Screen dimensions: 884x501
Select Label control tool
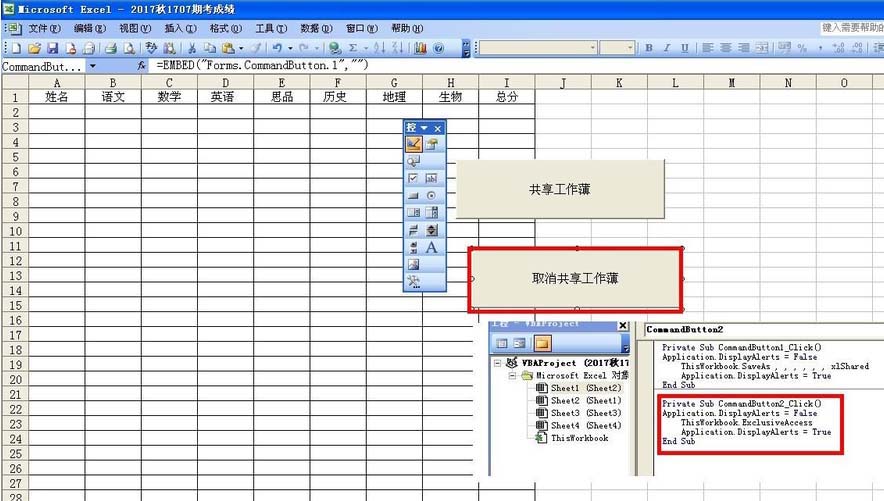point(431,247)
